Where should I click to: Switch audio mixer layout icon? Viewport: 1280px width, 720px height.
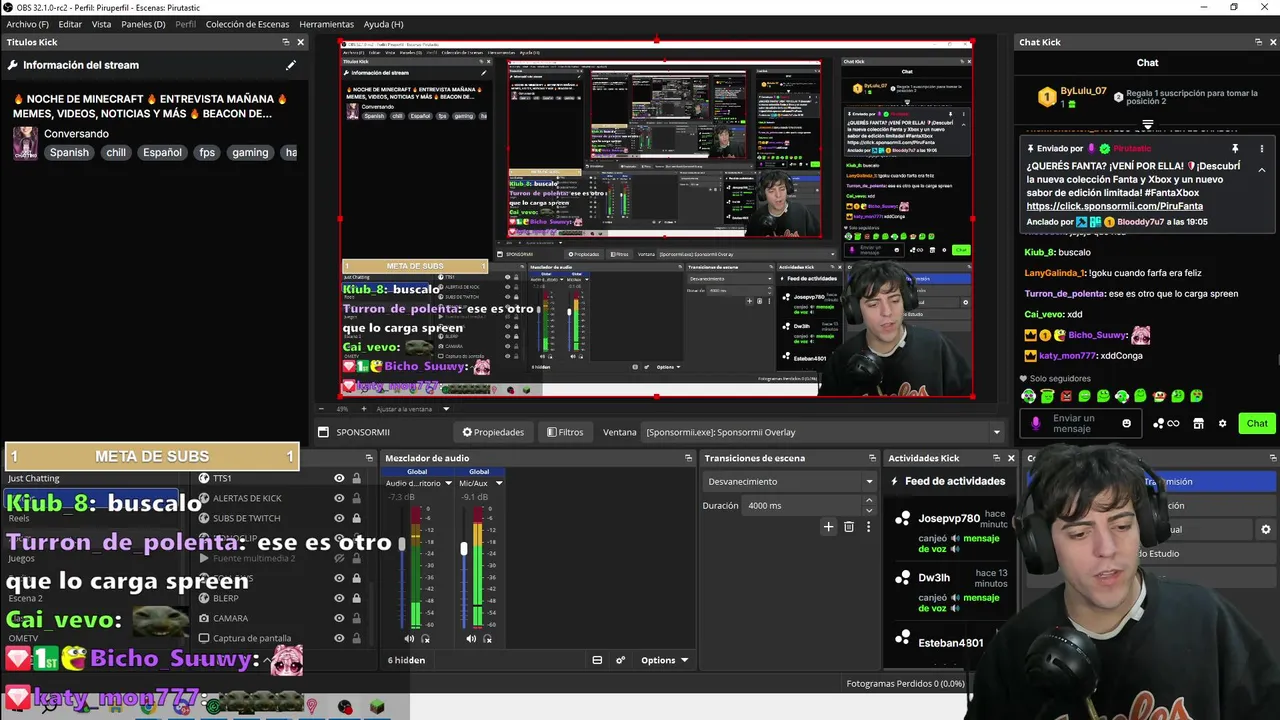tap(597, 660)
